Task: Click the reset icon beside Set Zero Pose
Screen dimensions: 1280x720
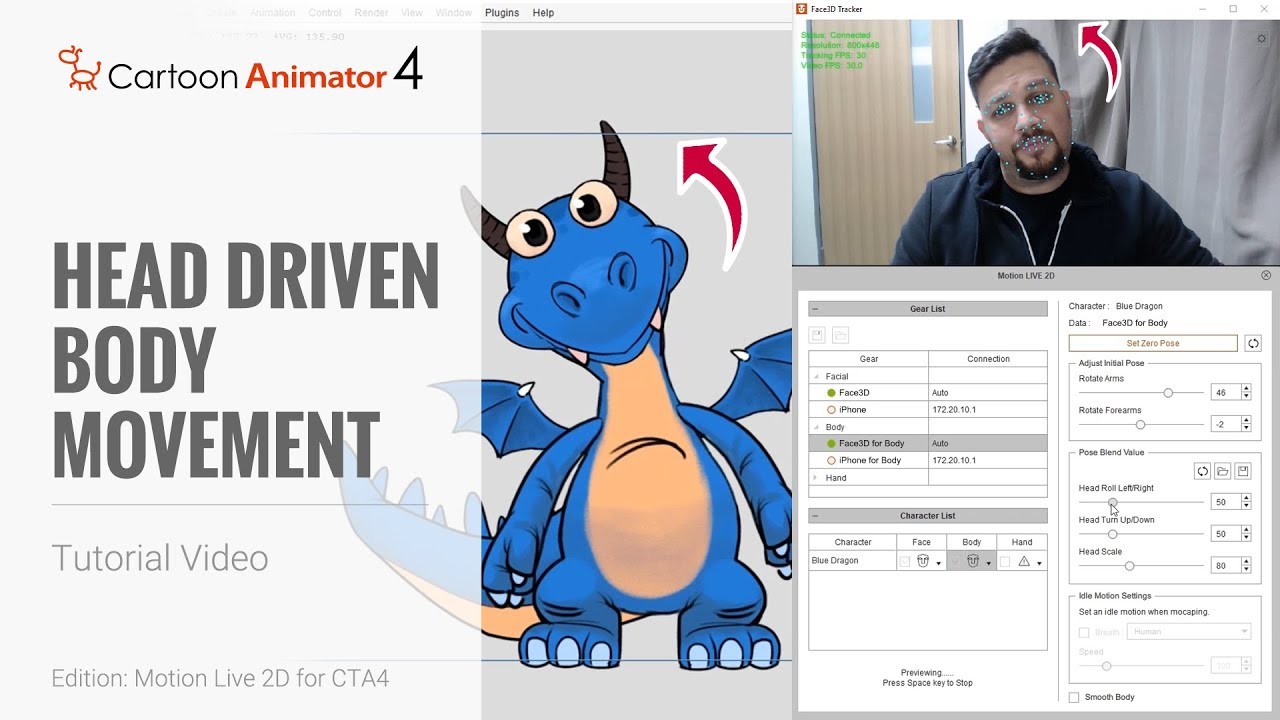Action: click(1253, 343)
